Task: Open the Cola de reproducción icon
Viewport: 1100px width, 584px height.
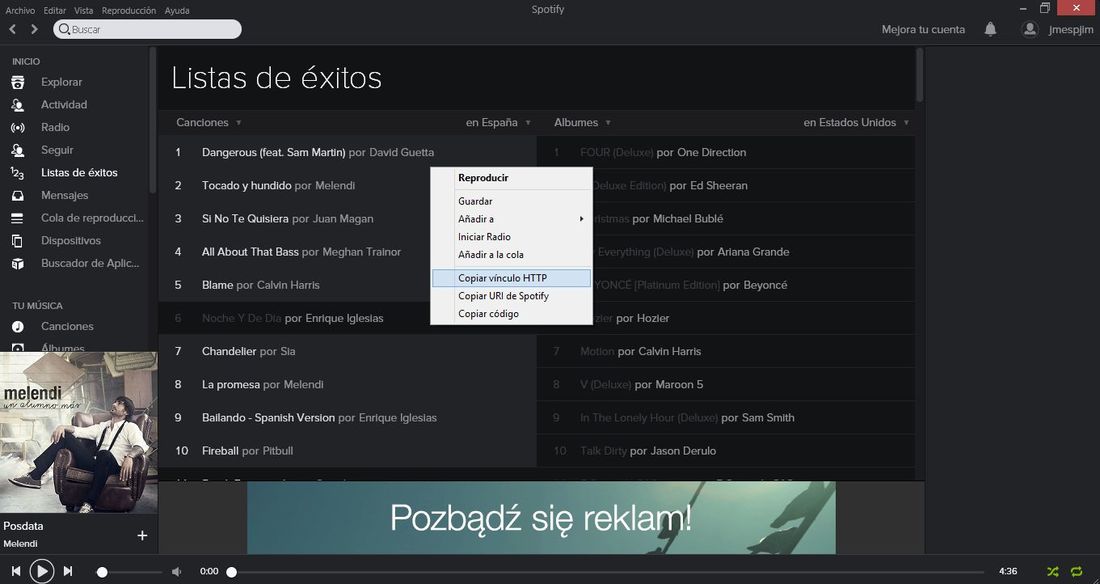Action: 18,218
